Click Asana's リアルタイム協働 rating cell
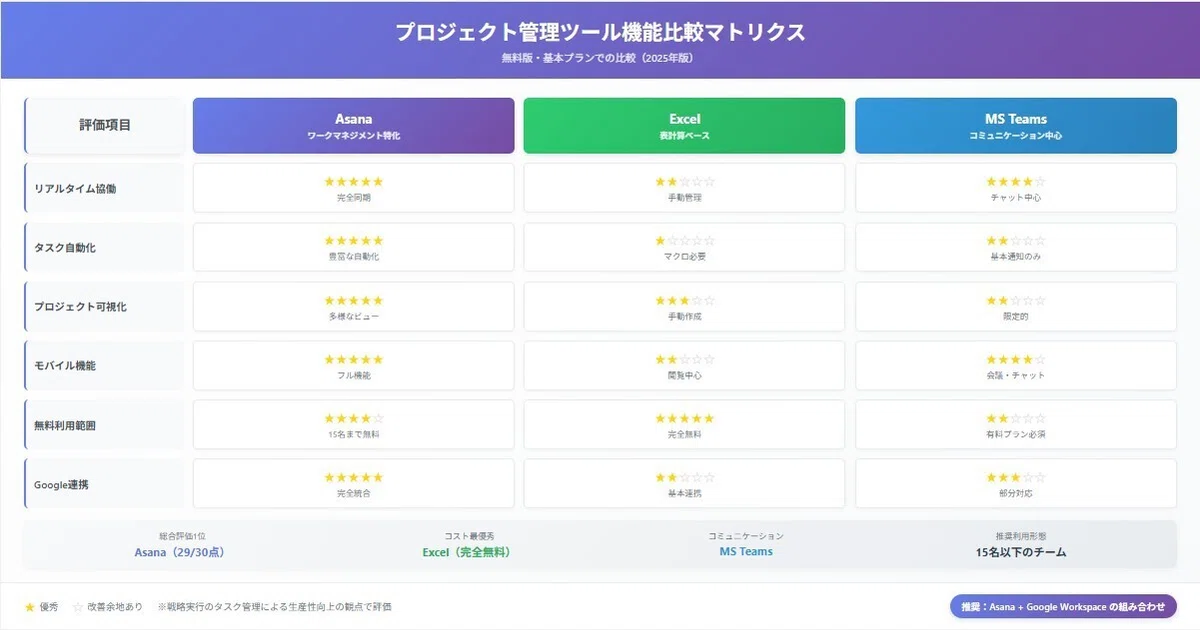Viewport: 1200px width, 630px height. (354, 188)
